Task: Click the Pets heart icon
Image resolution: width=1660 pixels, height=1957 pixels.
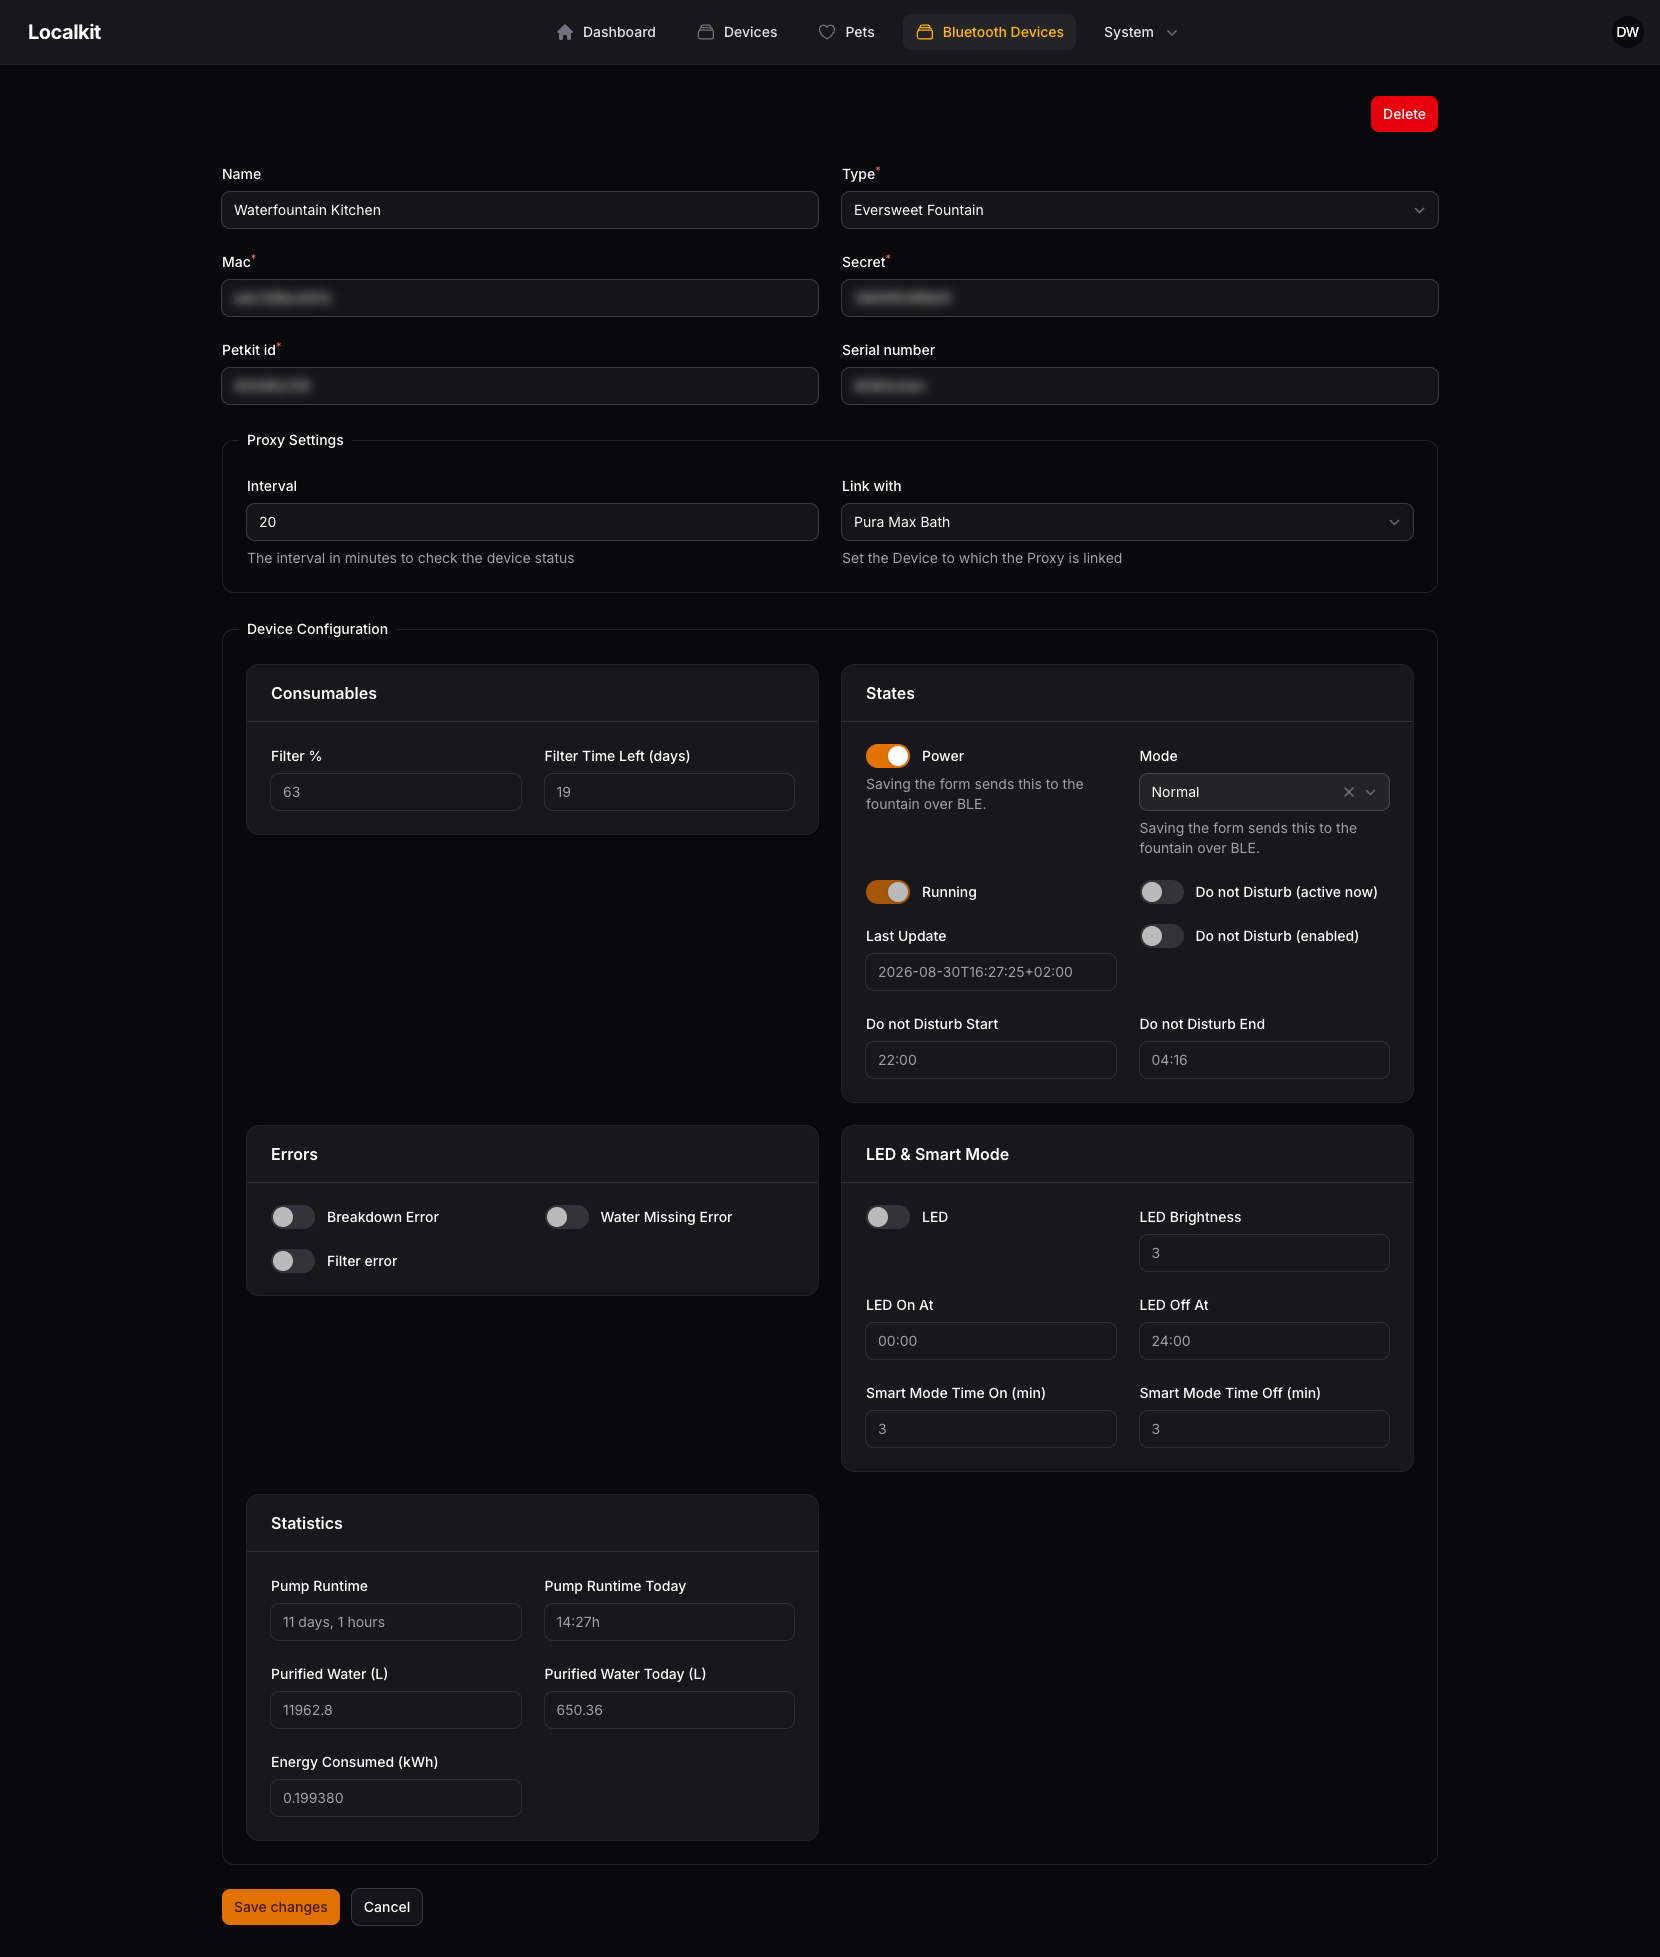Action: (827, 32)
